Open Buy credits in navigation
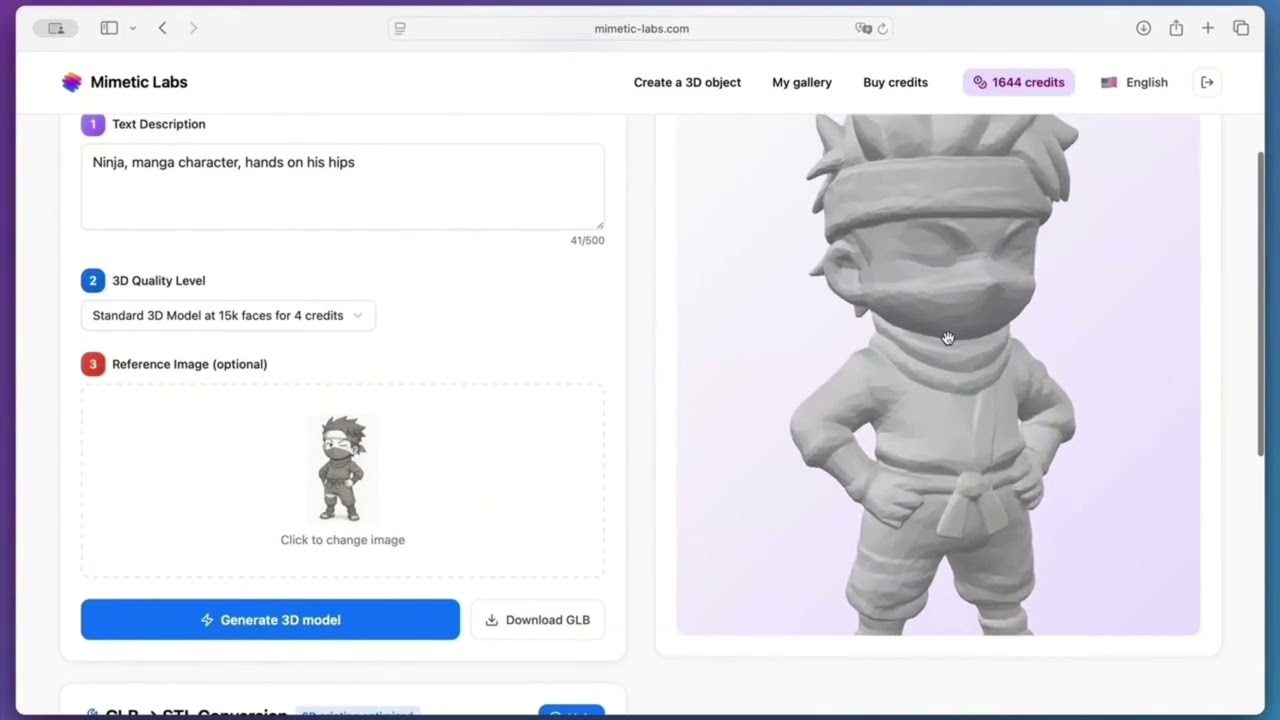This screenshot has height=720, width=1280. [895, 82]
